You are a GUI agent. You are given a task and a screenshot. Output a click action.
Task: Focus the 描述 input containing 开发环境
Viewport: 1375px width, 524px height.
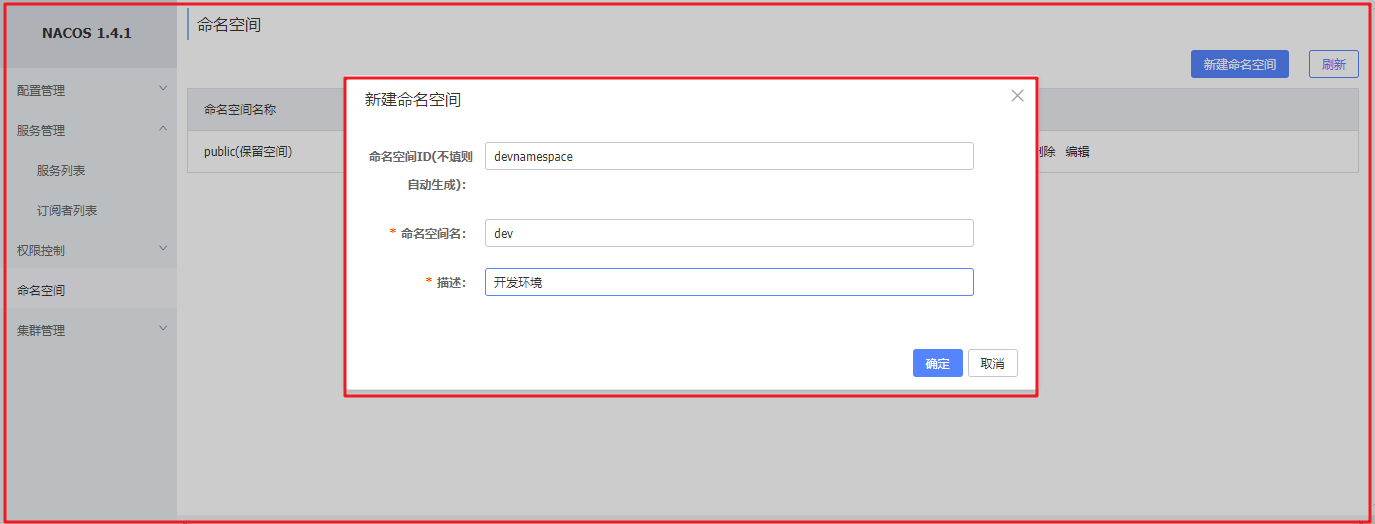click(729, 282)
